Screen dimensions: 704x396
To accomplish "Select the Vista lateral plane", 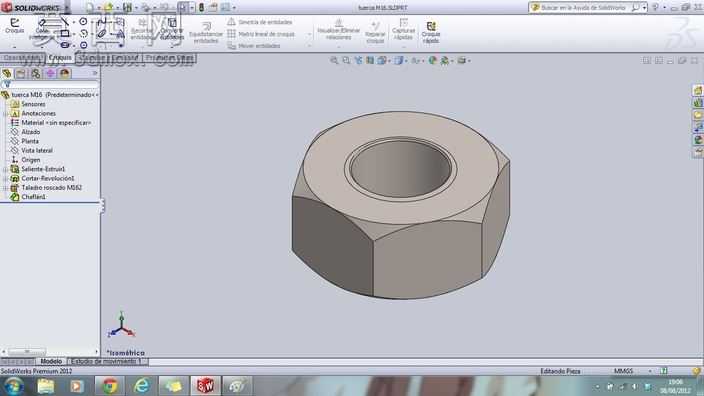I will (x=32, y=150).
